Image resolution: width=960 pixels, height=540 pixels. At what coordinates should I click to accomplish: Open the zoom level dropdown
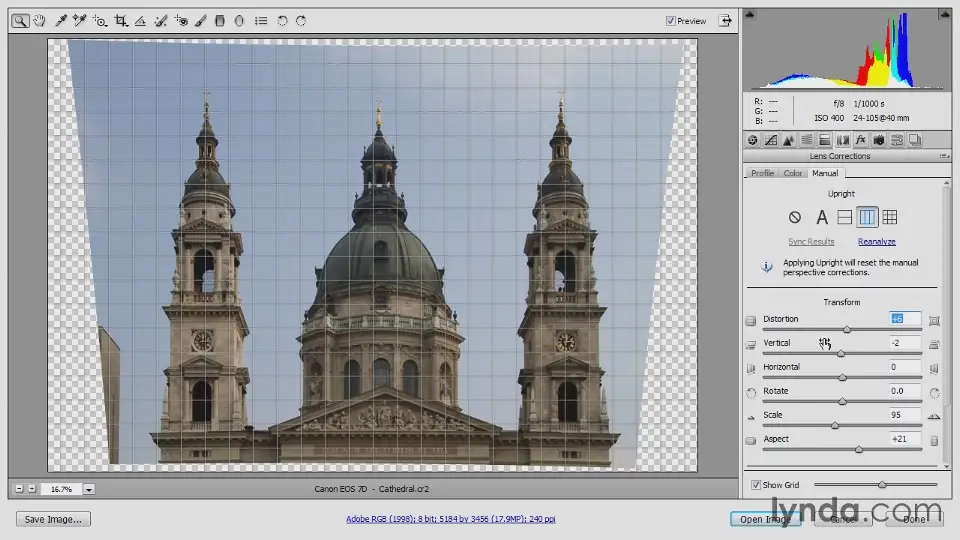[x=89, y=489]
